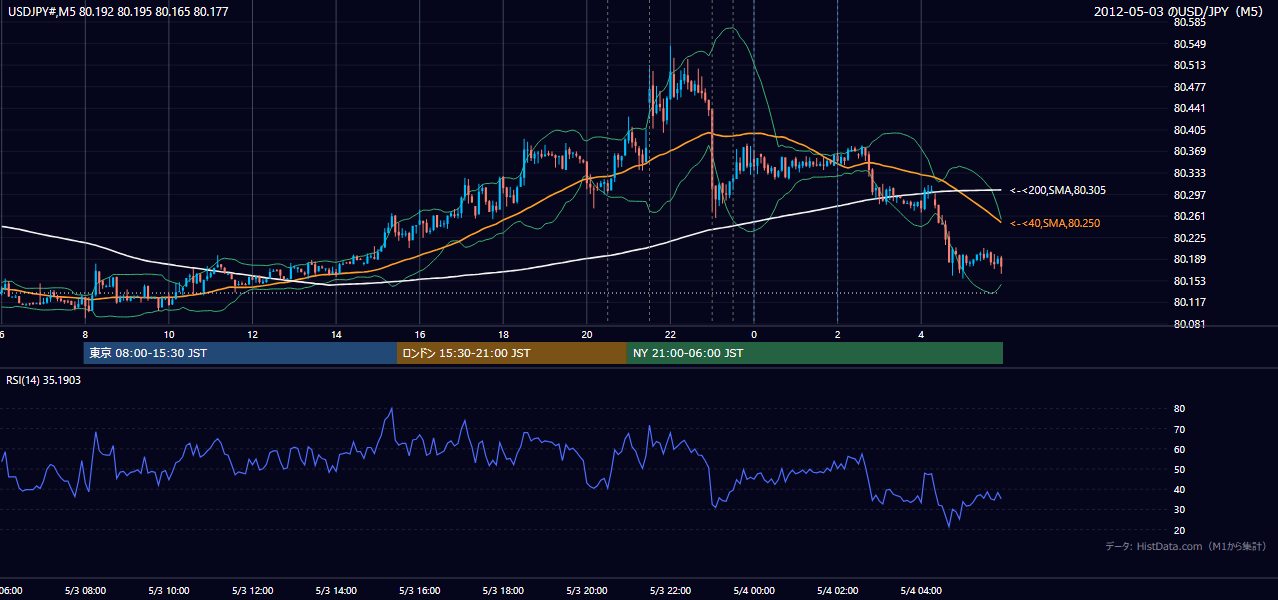Click price axis value 80.297

point(1188,195)
